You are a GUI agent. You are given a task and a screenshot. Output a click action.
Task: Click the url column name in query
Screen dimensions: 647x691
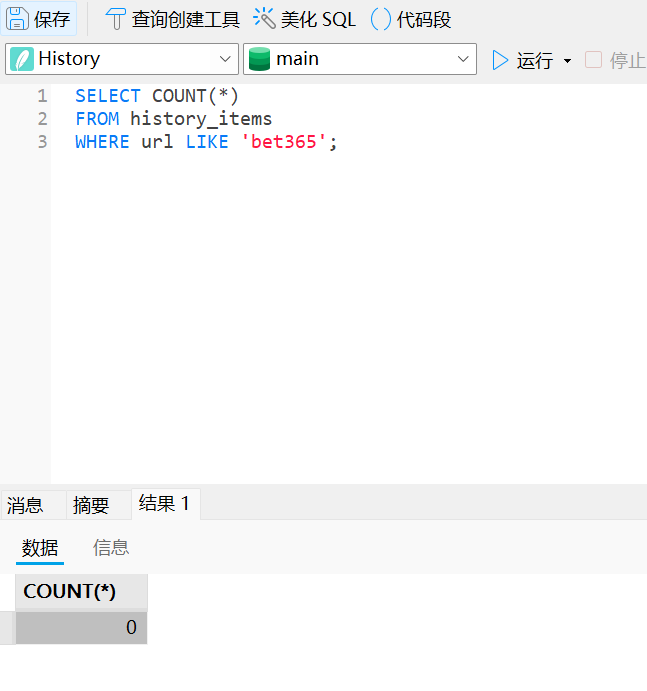(157, 142)
